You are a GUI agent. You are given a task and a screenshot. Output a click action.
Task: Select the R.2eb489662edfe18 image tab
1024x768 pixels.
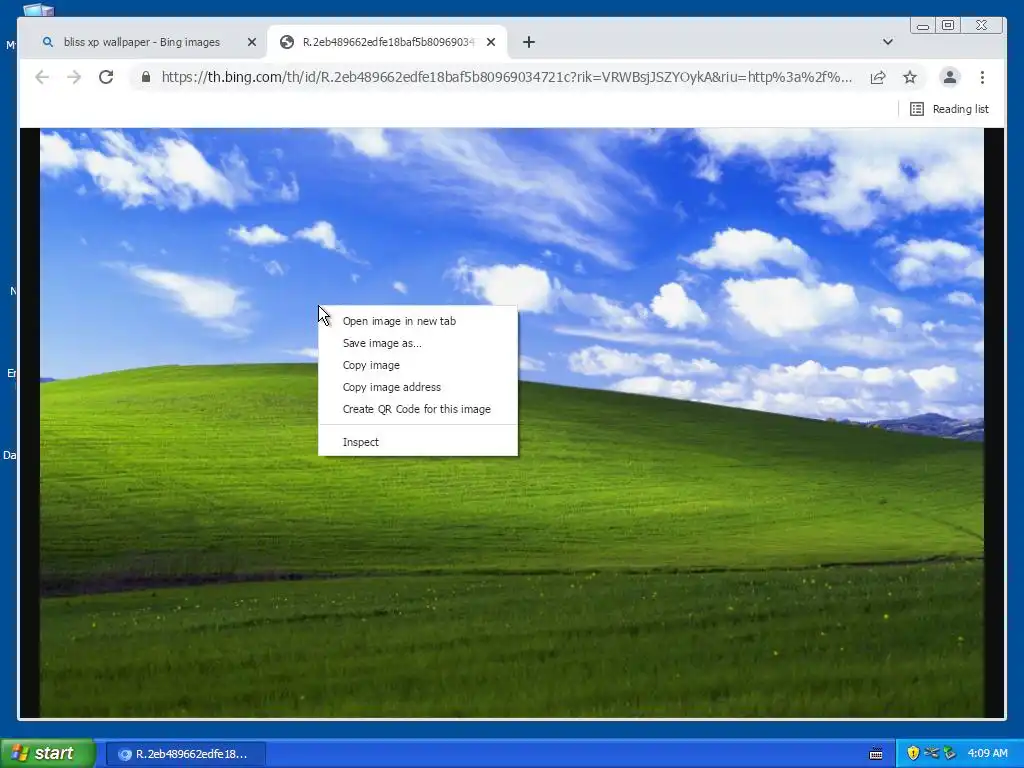[x=388, y=42]
